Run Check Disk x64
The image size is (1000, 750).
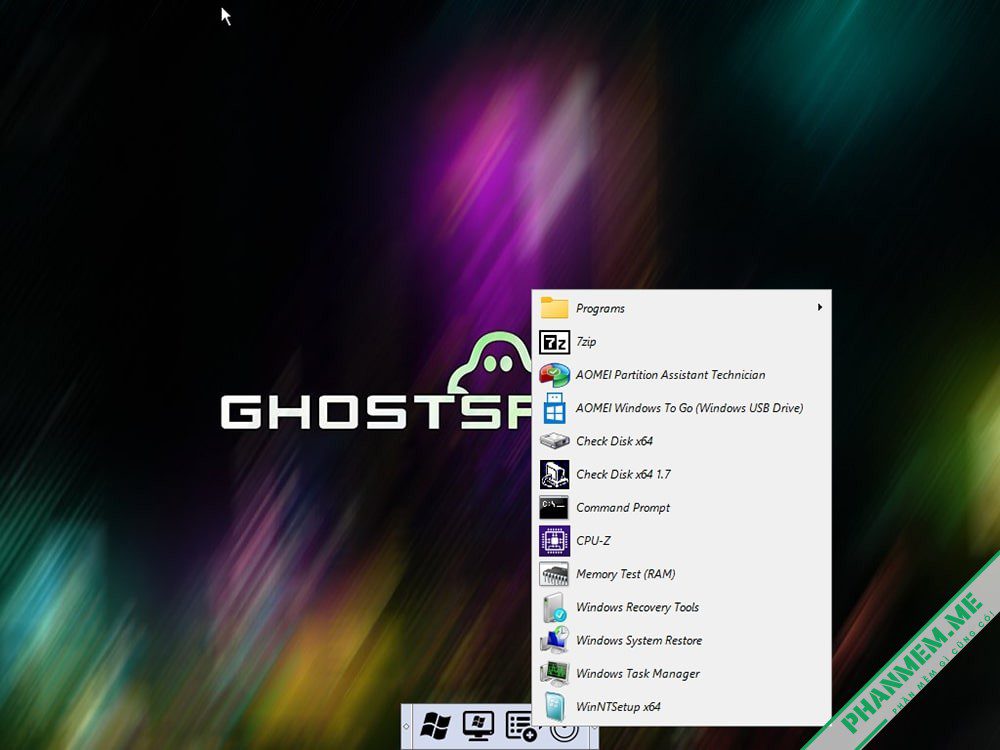681,441
